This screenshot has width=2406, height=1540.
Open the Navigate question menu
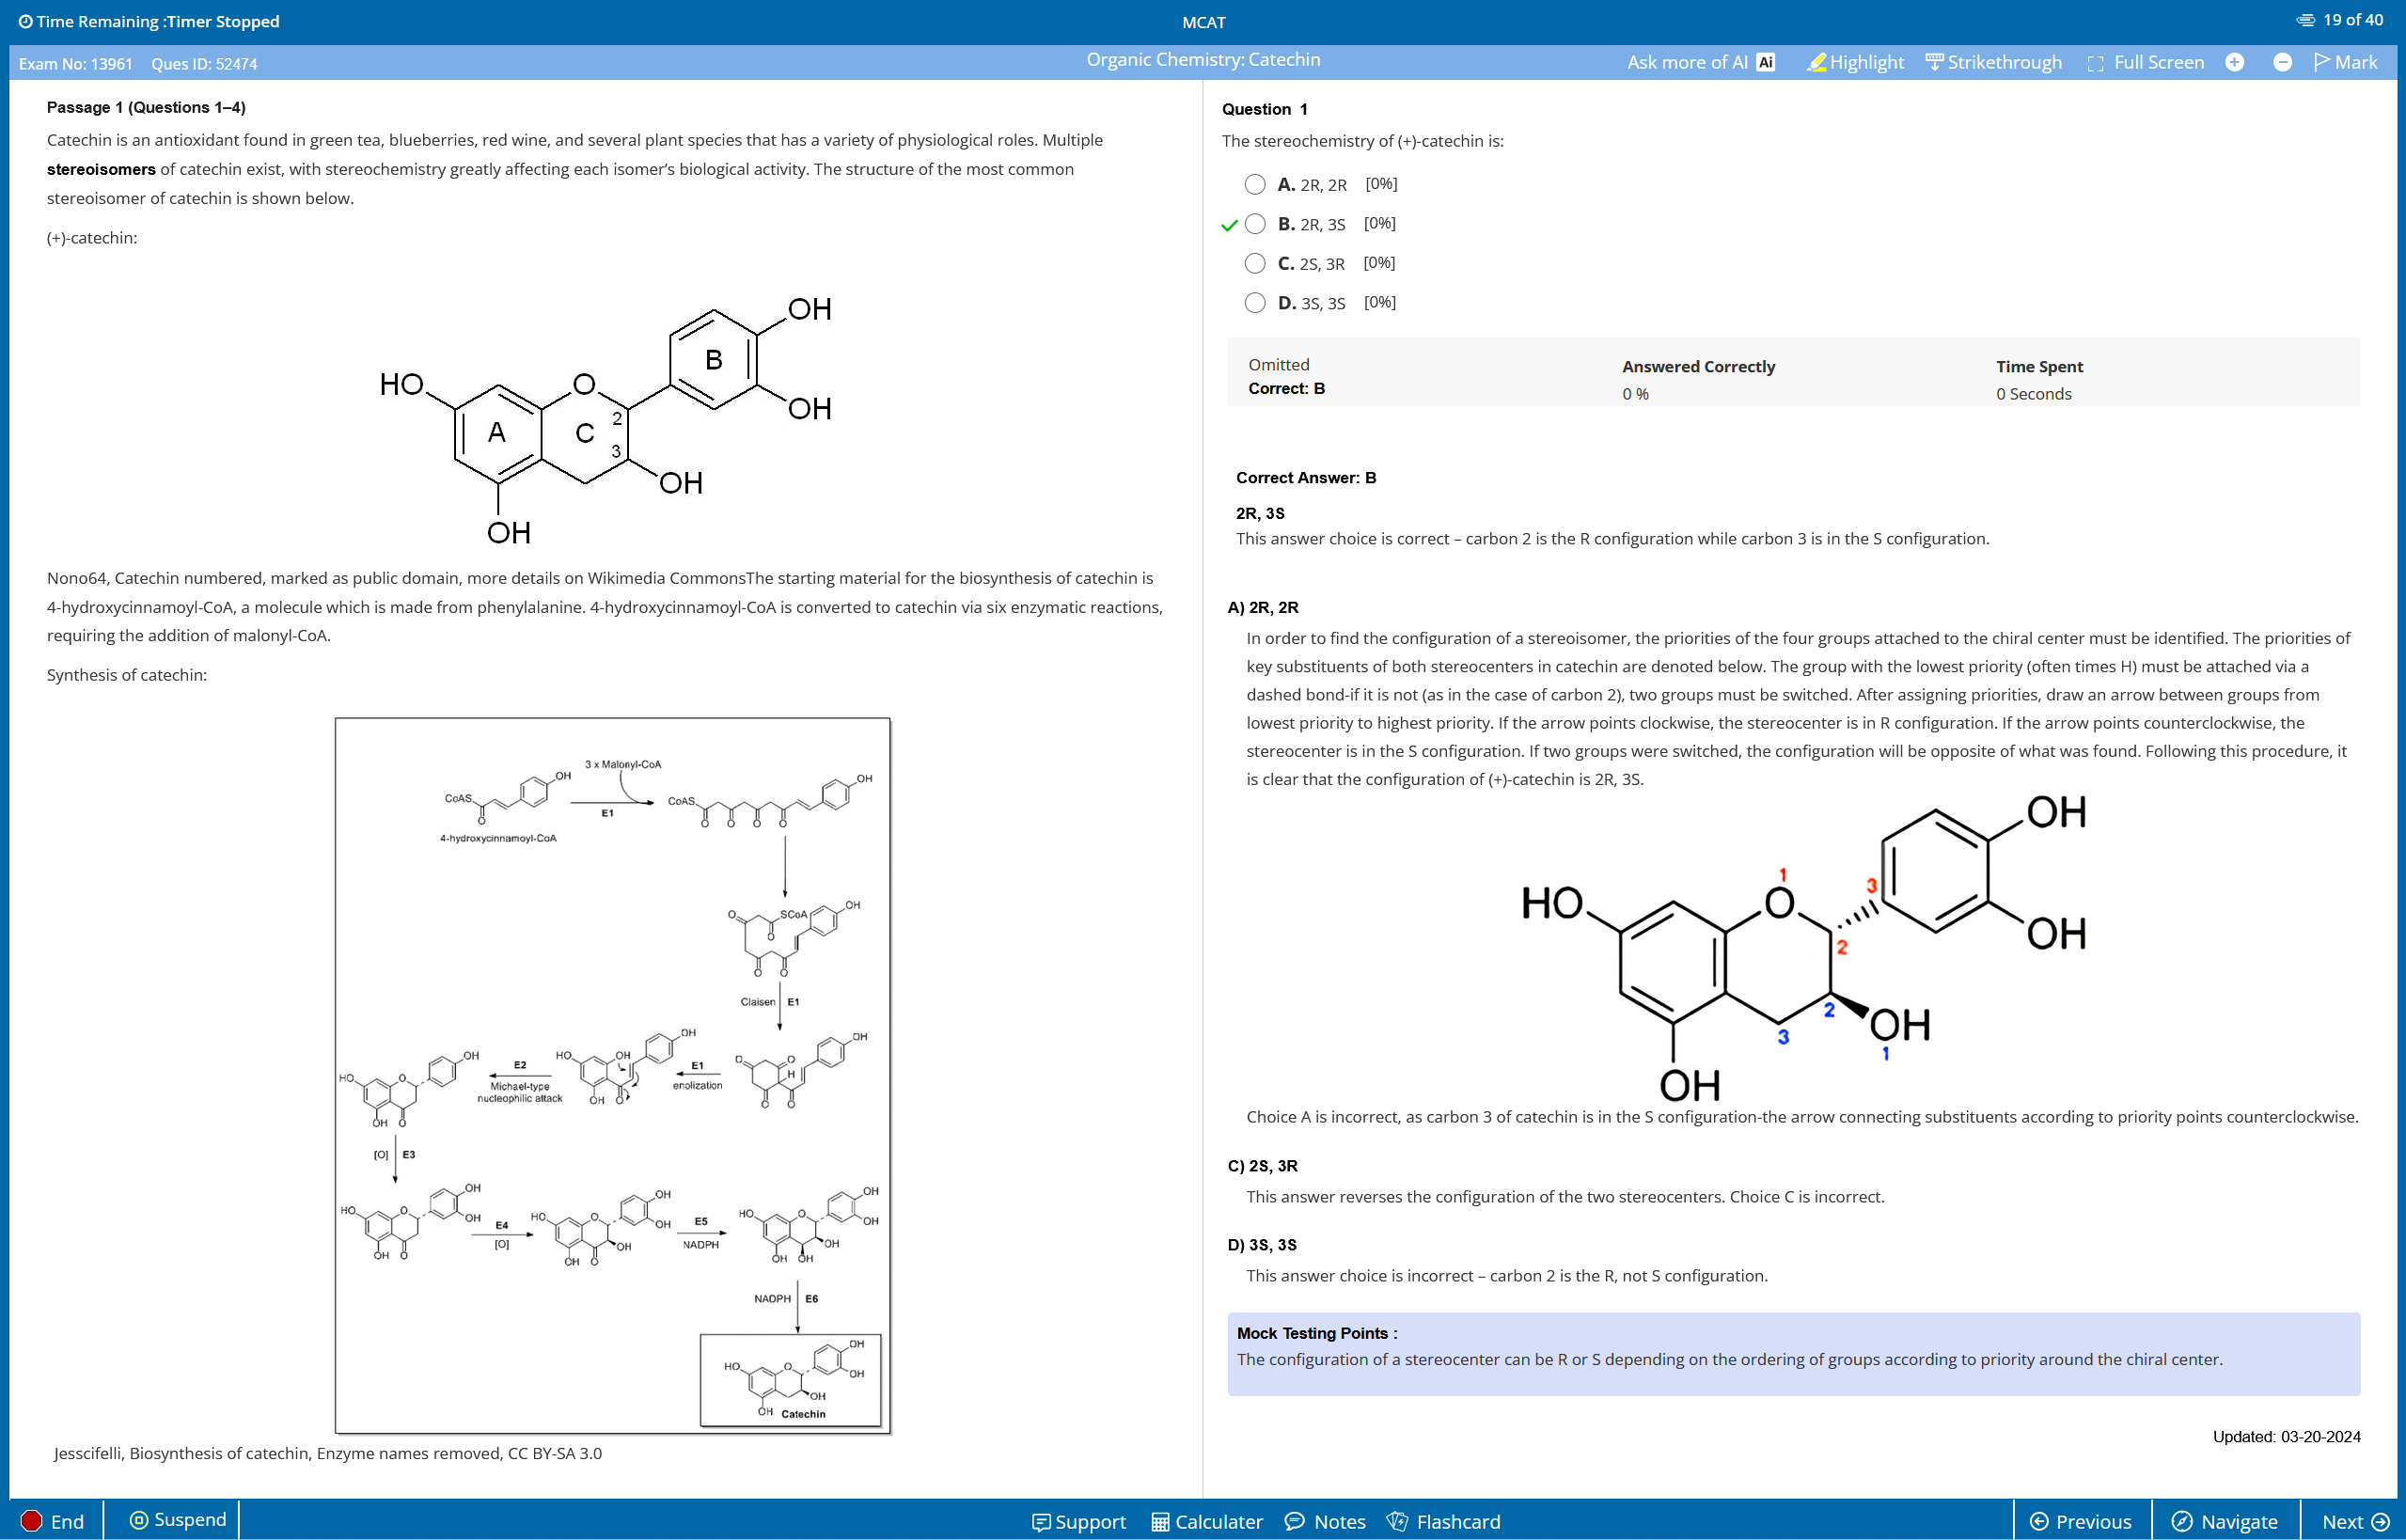(x=2225, y=1522)
